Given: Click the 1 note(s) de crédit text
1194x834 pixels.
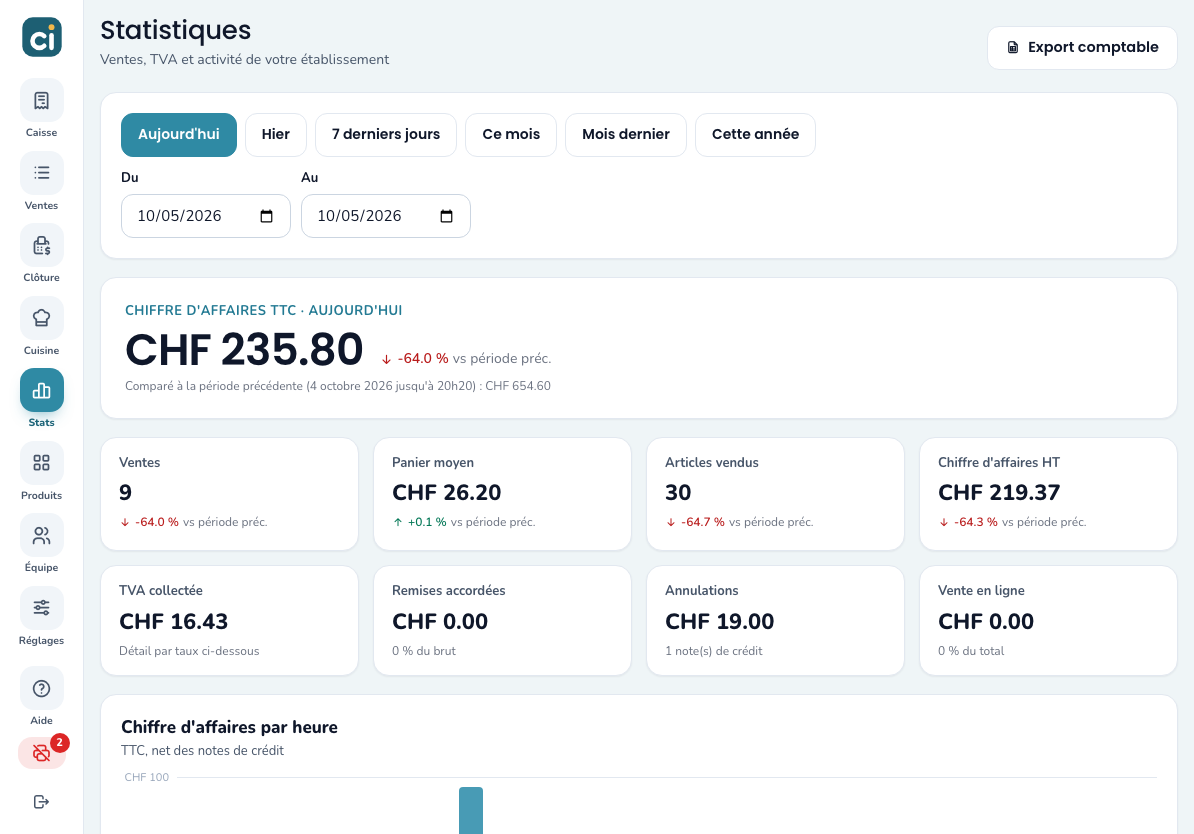Looking at the screenshot, I should (714, 651).
